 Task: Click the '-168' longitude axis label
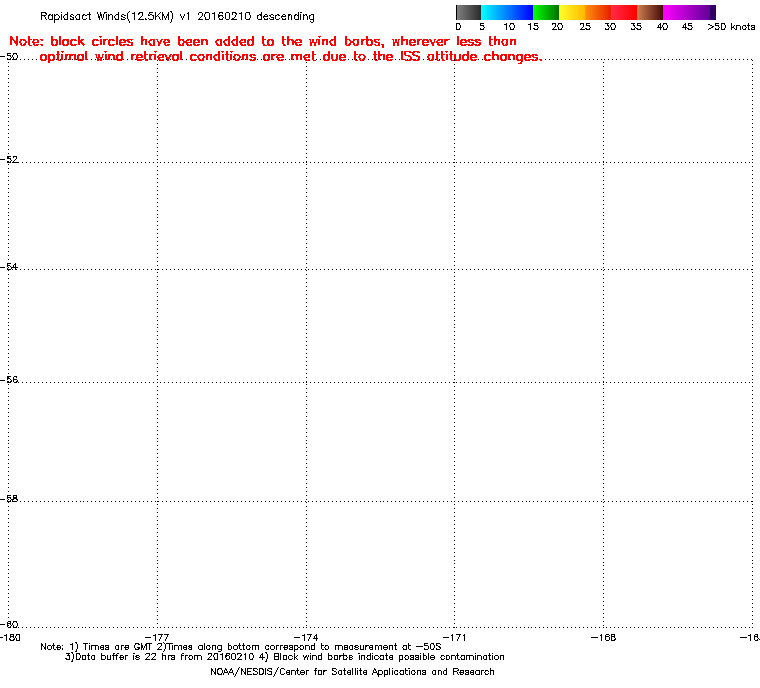603,638
